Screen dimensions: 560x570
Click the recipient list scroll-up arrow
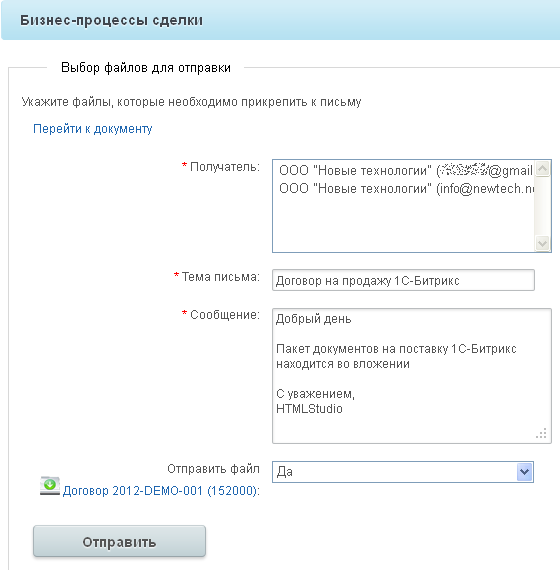pyautogui.click(x=543, y=169)
